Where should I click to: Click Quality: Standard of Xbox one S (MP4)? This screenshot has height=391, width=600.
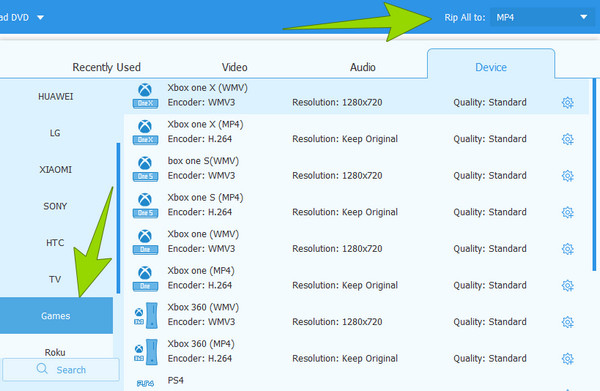point(490,212)
